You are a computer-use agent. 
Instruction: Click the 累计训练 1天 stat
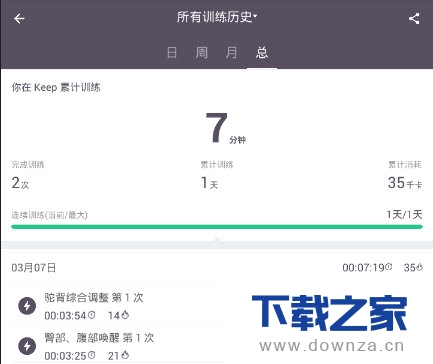click(x=217, y=175)
